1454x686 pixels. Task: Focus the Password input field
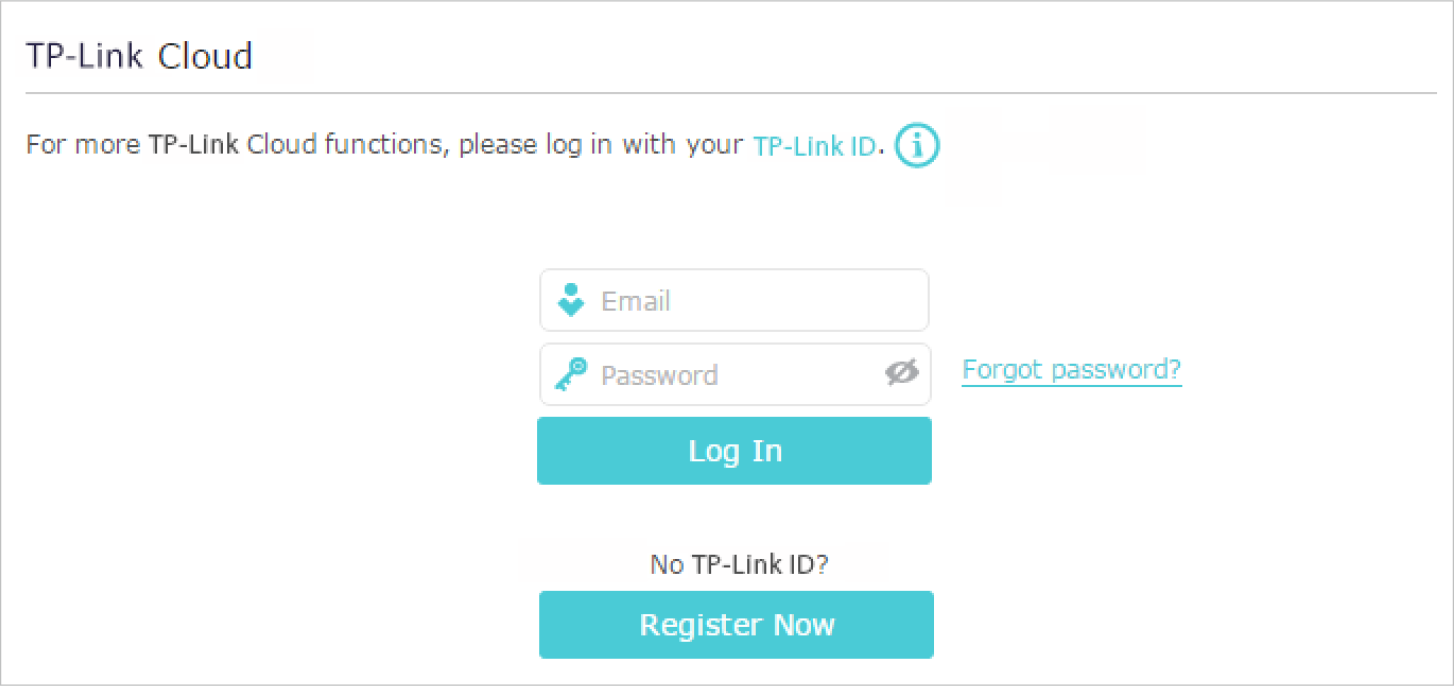pyautogui.click(x=740, y=374)
